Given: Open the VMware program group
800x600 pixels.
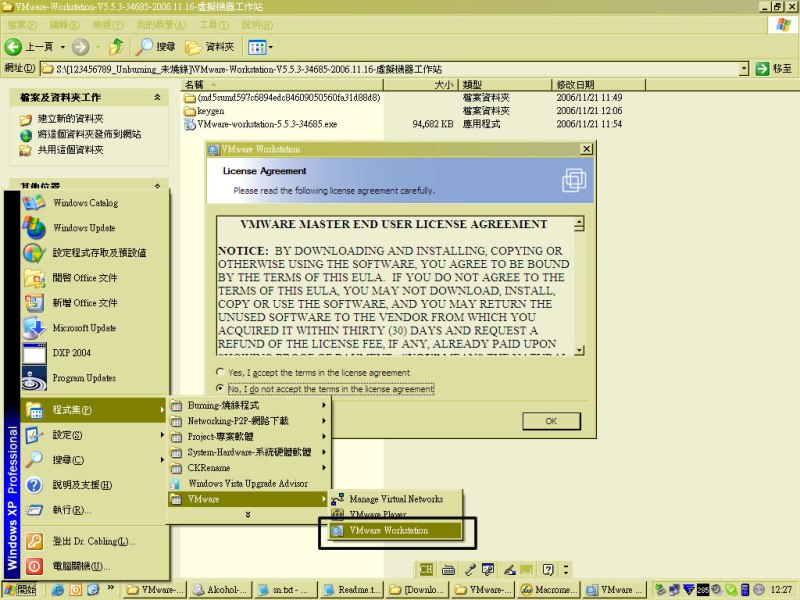Looking at the screenshot, I should coord(249,499).
